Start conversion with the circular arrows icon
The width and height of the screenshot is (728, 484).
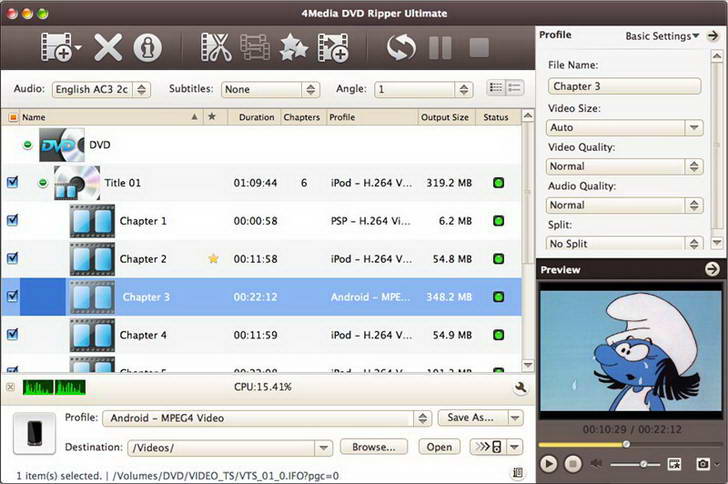[401, 47]
